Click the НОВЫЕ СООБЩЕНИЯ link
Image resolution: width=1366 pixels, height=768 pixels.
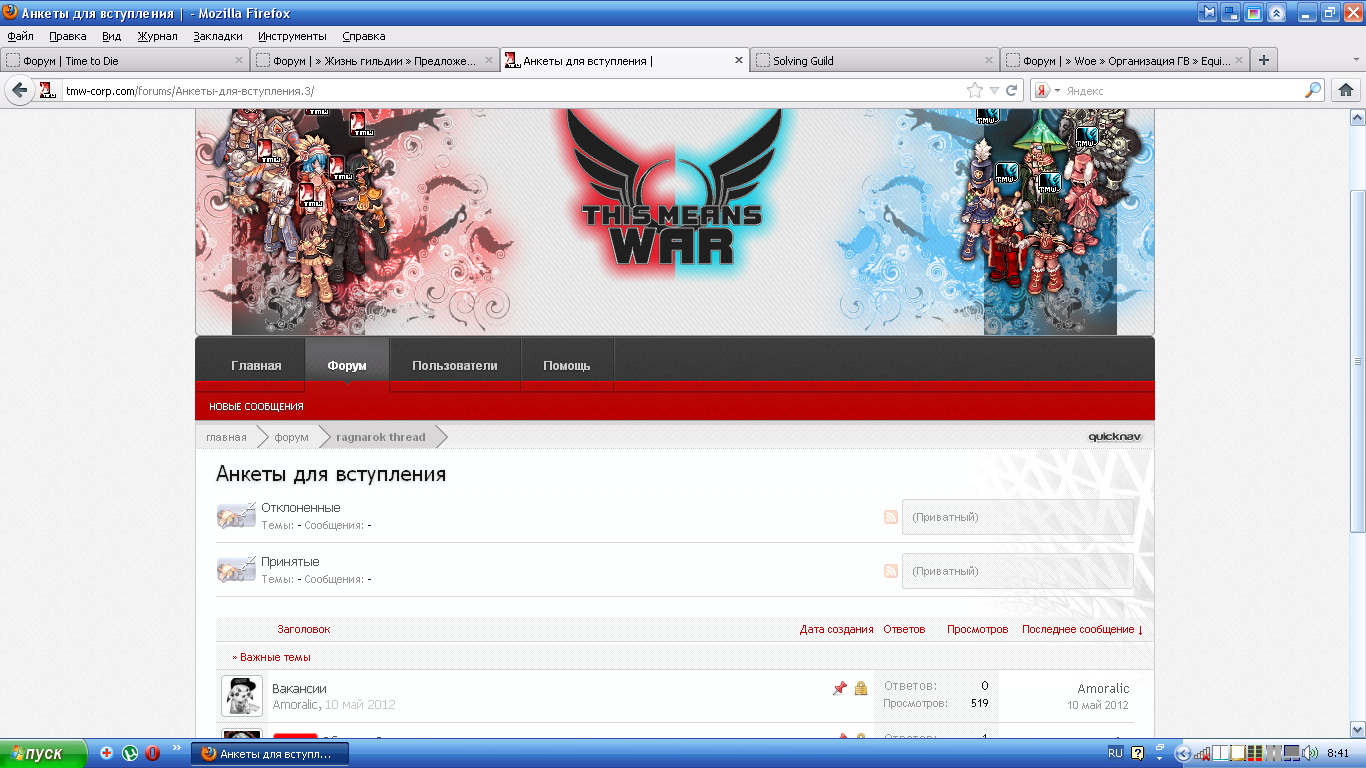[256, 407]
